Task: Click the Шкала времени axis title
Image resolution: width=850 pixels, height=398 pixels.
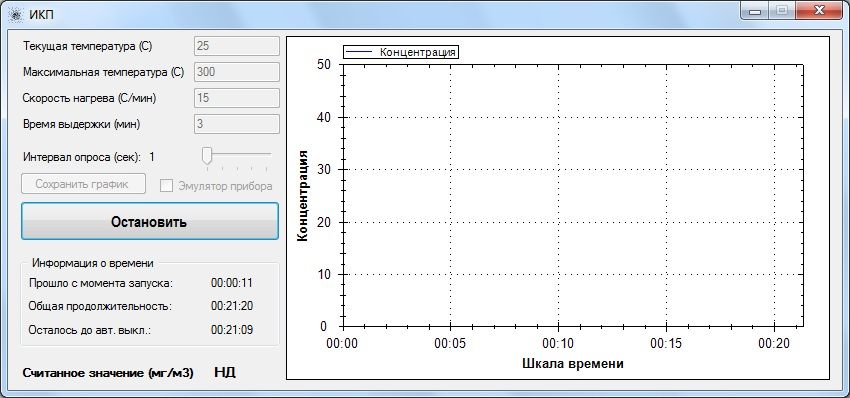Action: tap(573, 363)
